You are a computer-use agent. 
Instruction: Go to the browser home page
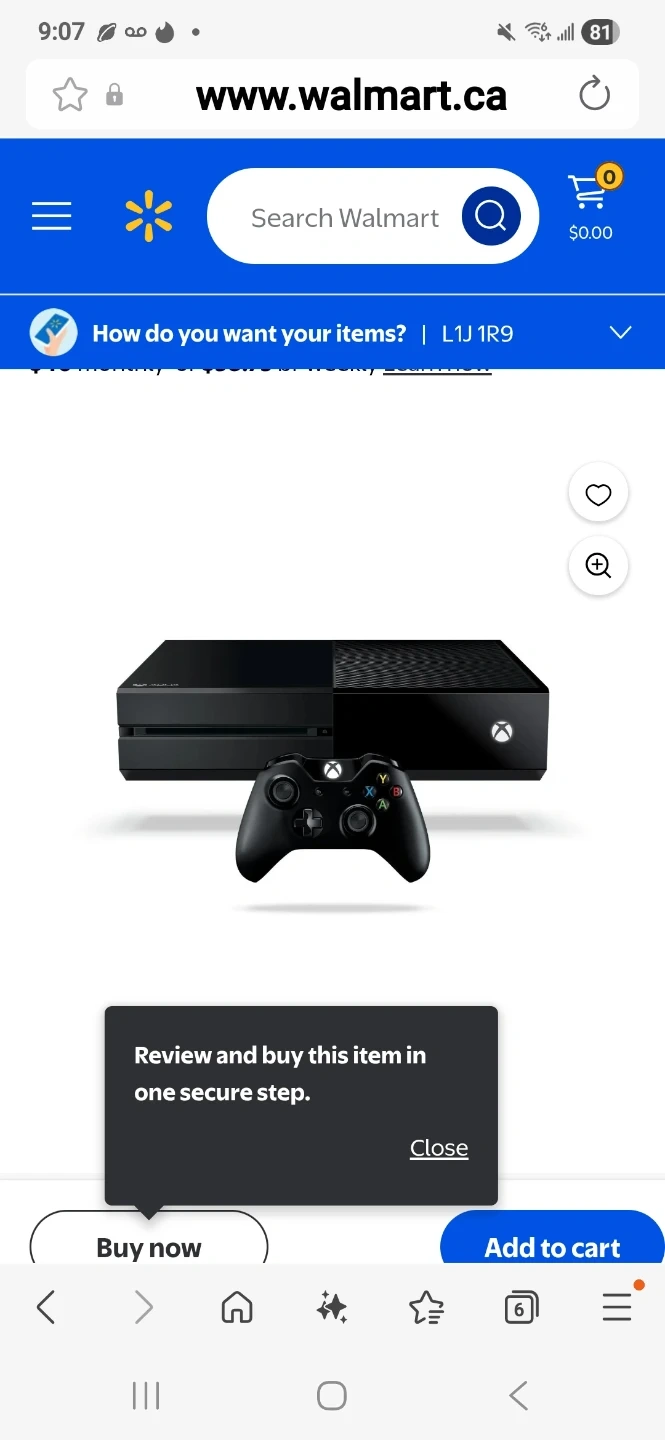(237, 1307)
